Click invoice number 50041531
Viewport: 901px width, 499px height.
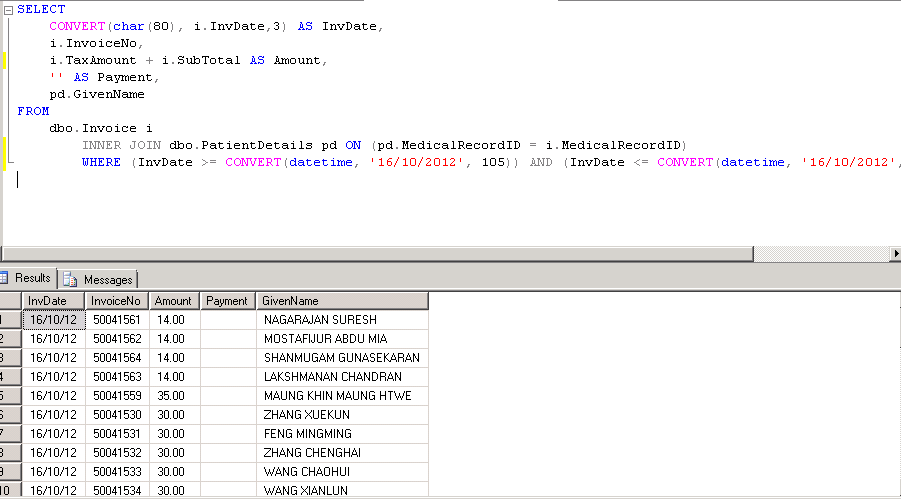(x=117, y=433)
